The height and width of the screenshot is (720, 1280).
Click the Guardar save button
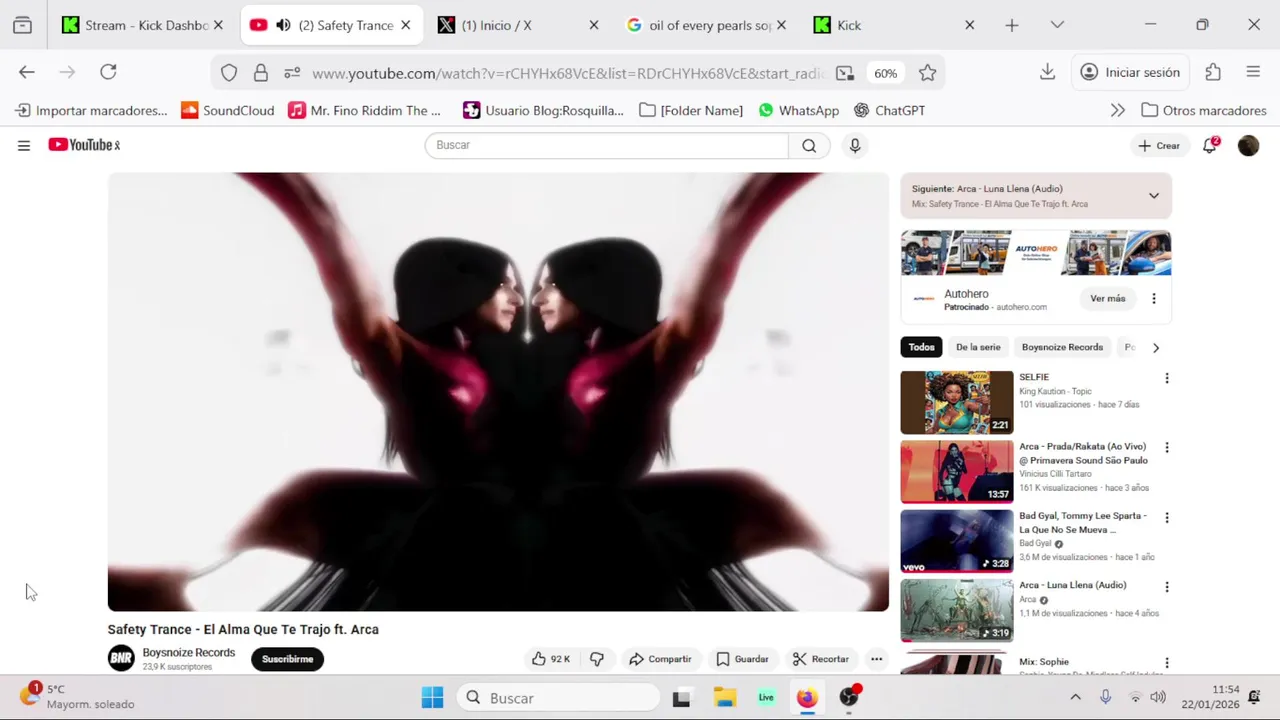coord(743,659)
